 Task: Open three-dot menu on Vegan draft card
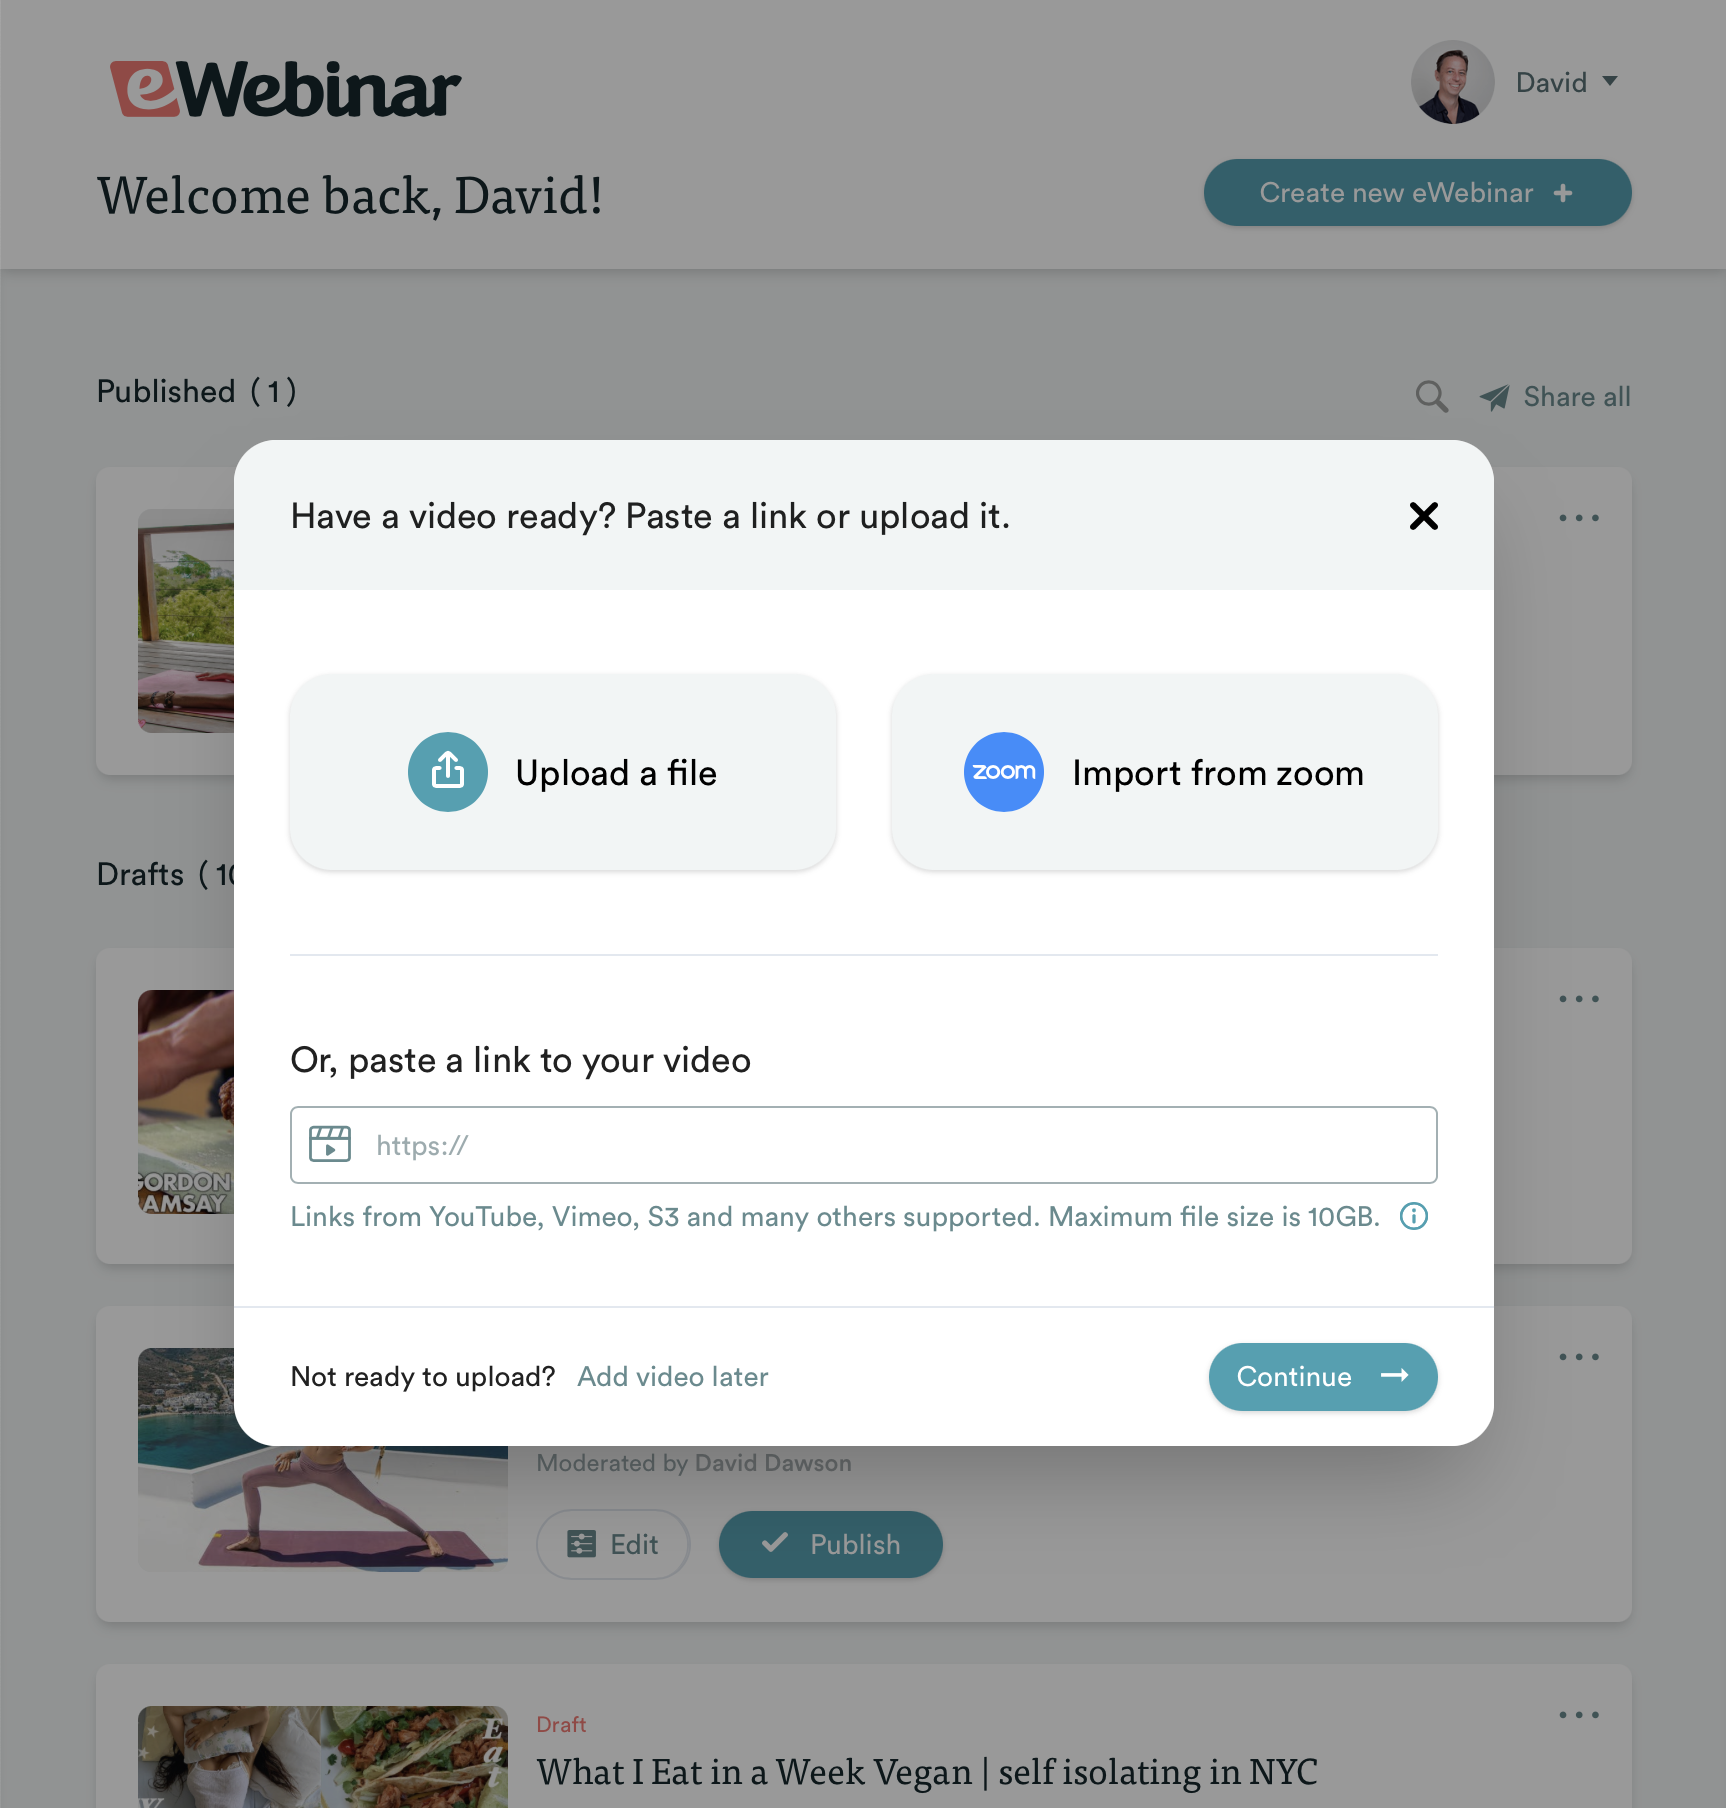pyautogui.click(x=1578, y=1715)
